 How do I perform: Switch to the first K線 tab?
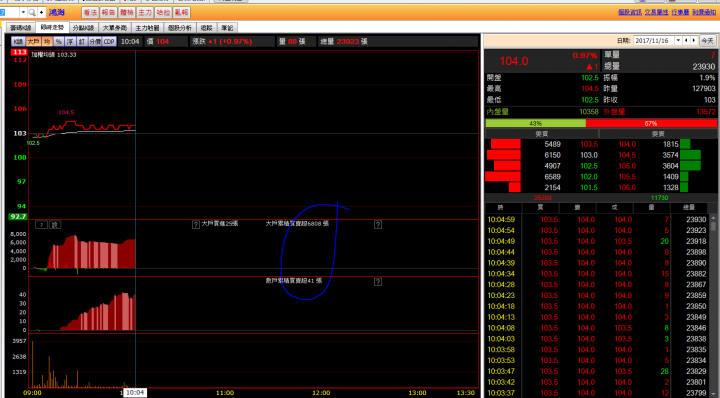pyautogui.click(x=20, y=28)
